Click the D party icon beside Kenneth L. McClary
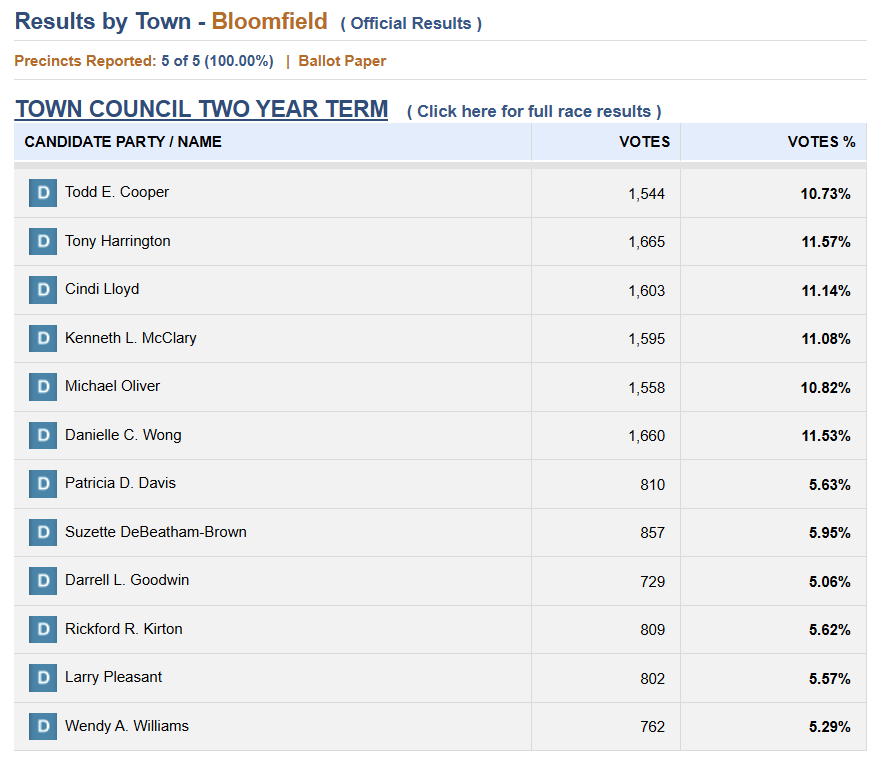This screenshot has width=887, height=759. (x=43, y=338)
